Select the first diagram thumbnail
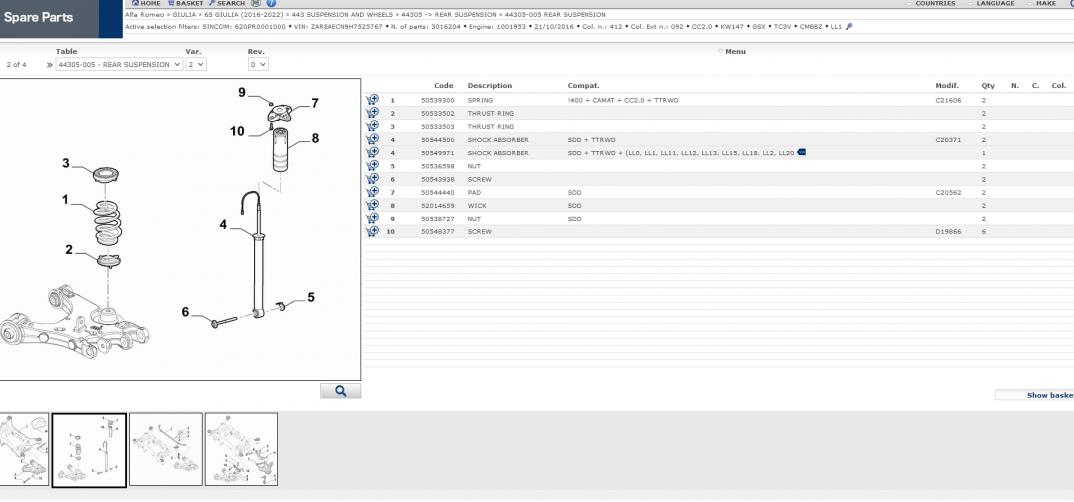The image size is (1074, 502). click(24, 449)
